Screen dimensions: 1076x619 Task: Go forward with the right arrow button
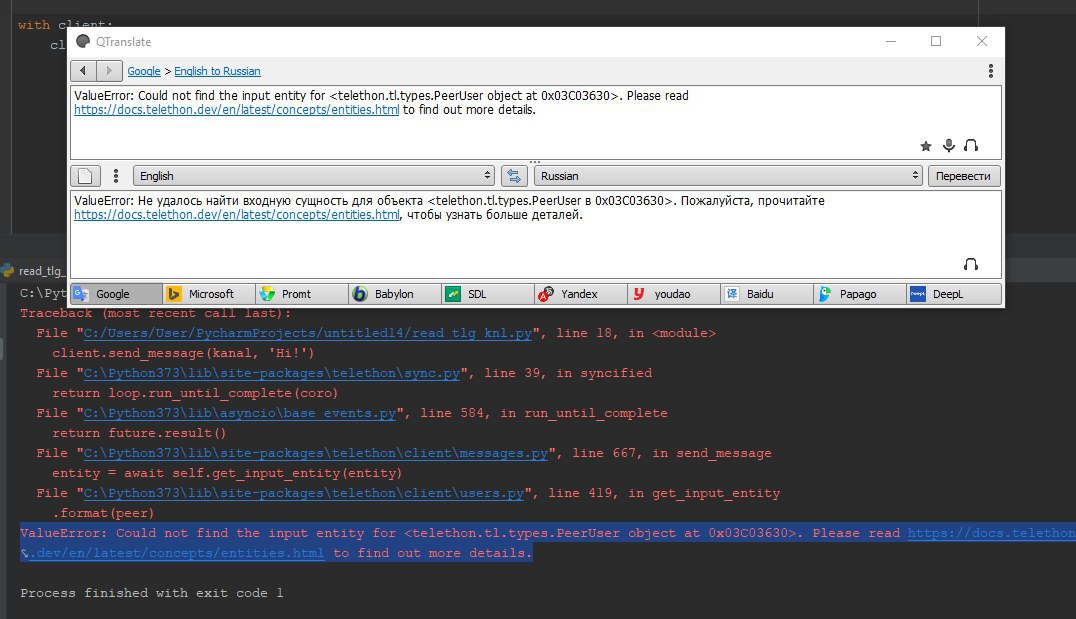pyautogui.click(x=109, y=71)
